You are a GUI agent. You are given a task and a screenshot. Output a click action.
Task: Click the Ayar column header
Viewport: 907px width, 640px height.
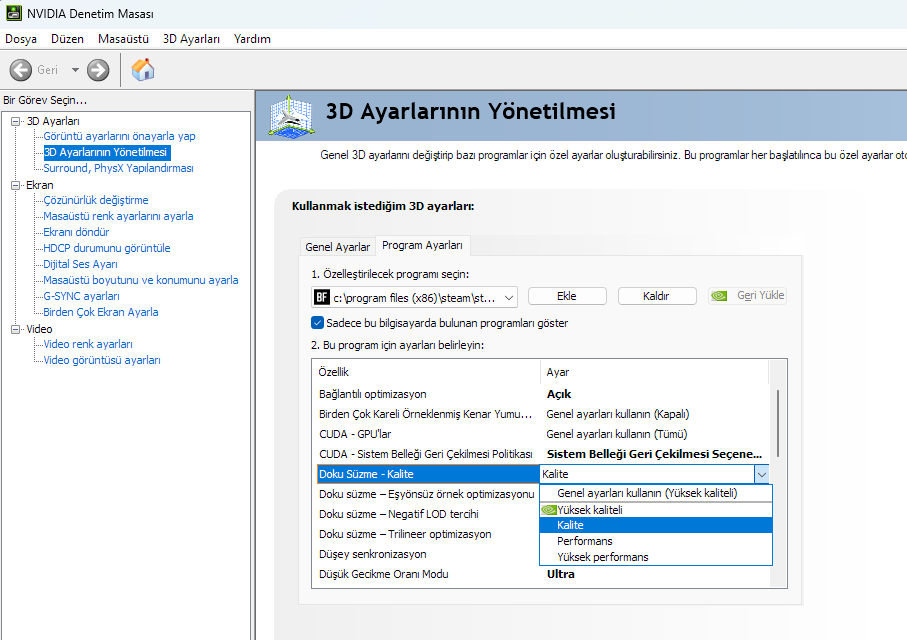(x=655, y=372)
